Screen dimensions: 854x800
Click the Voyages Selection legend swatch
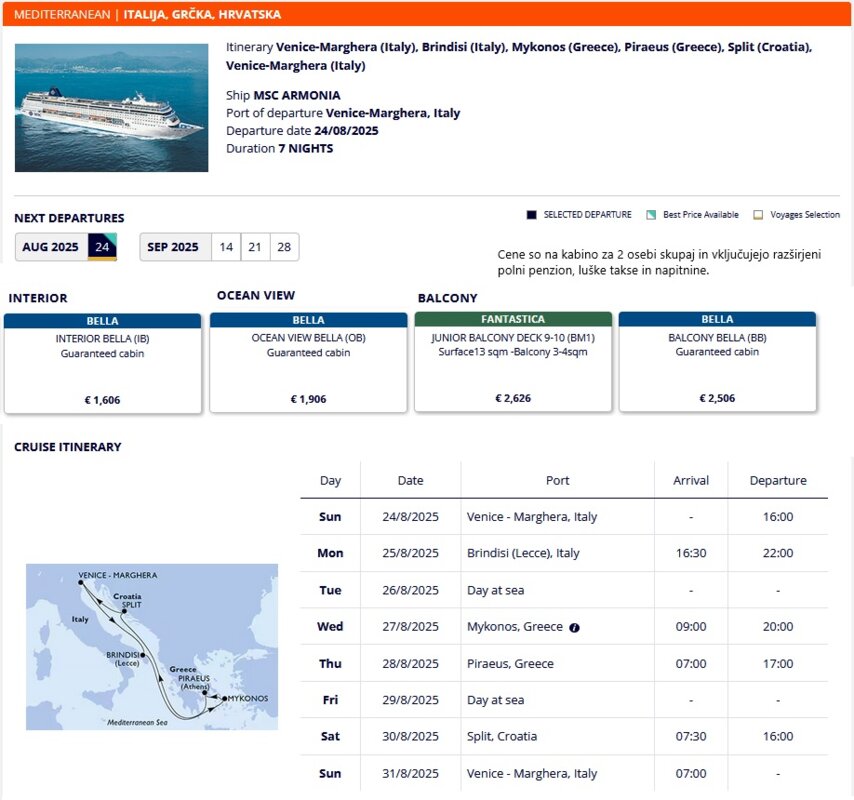758,215
